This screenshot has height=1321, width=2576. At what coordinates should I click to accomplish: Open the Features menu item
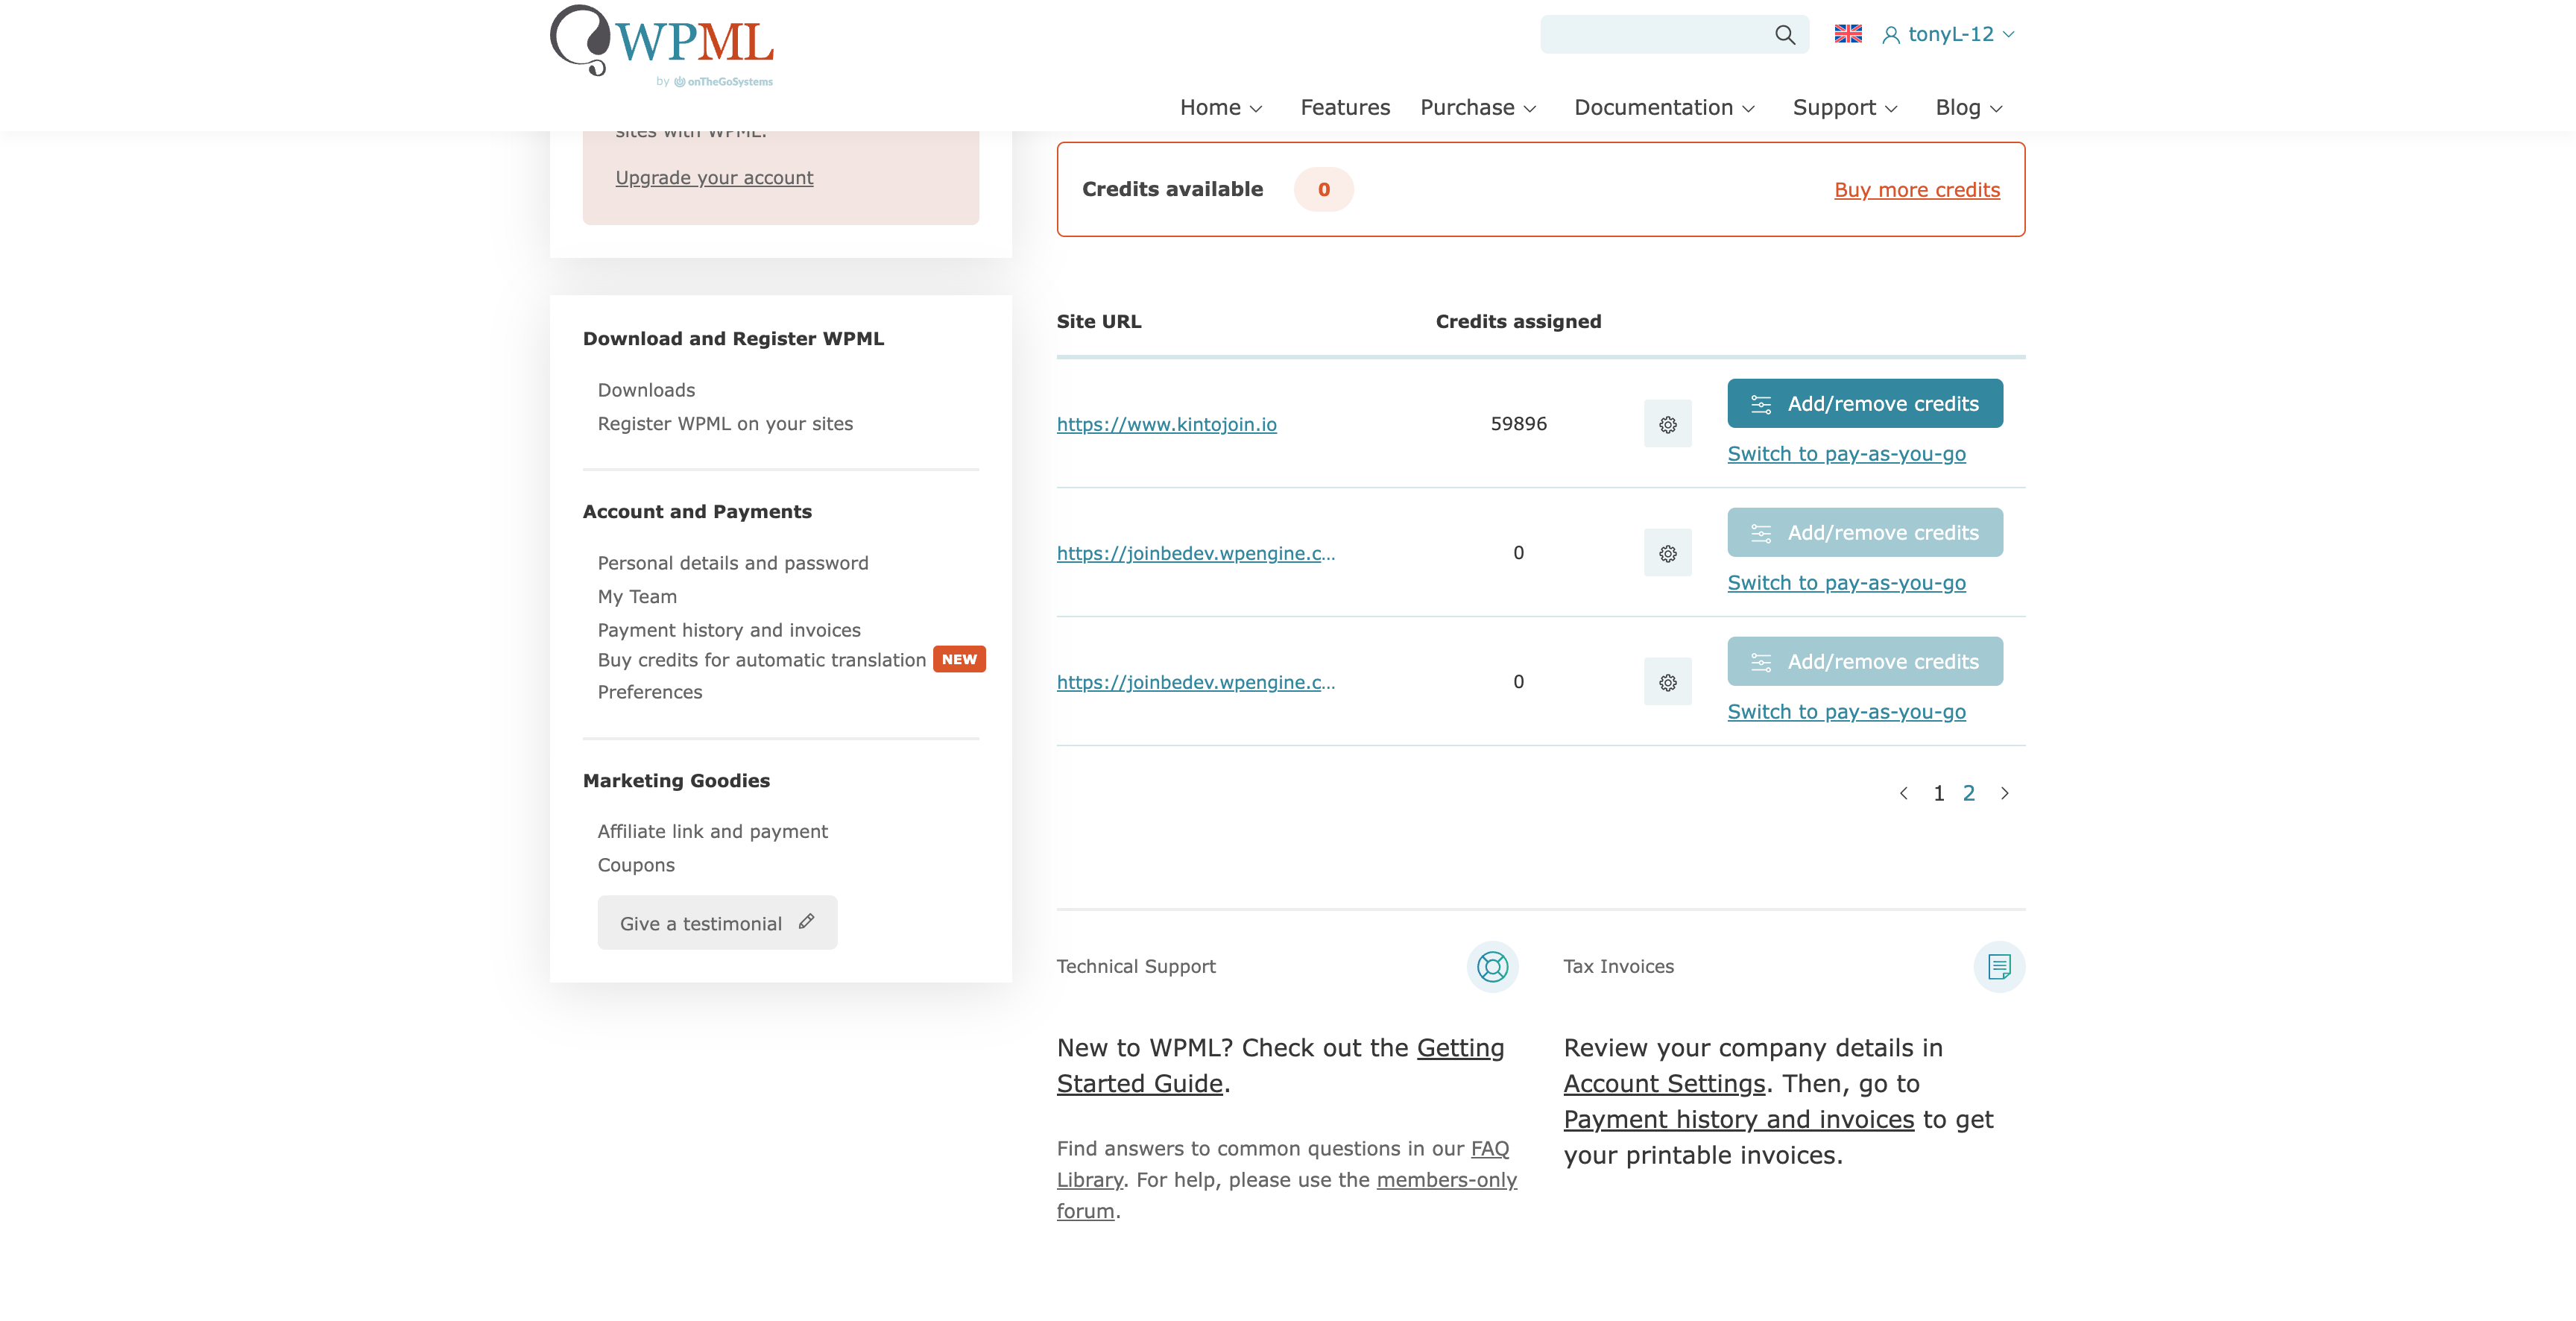[x=1345, y=108]
